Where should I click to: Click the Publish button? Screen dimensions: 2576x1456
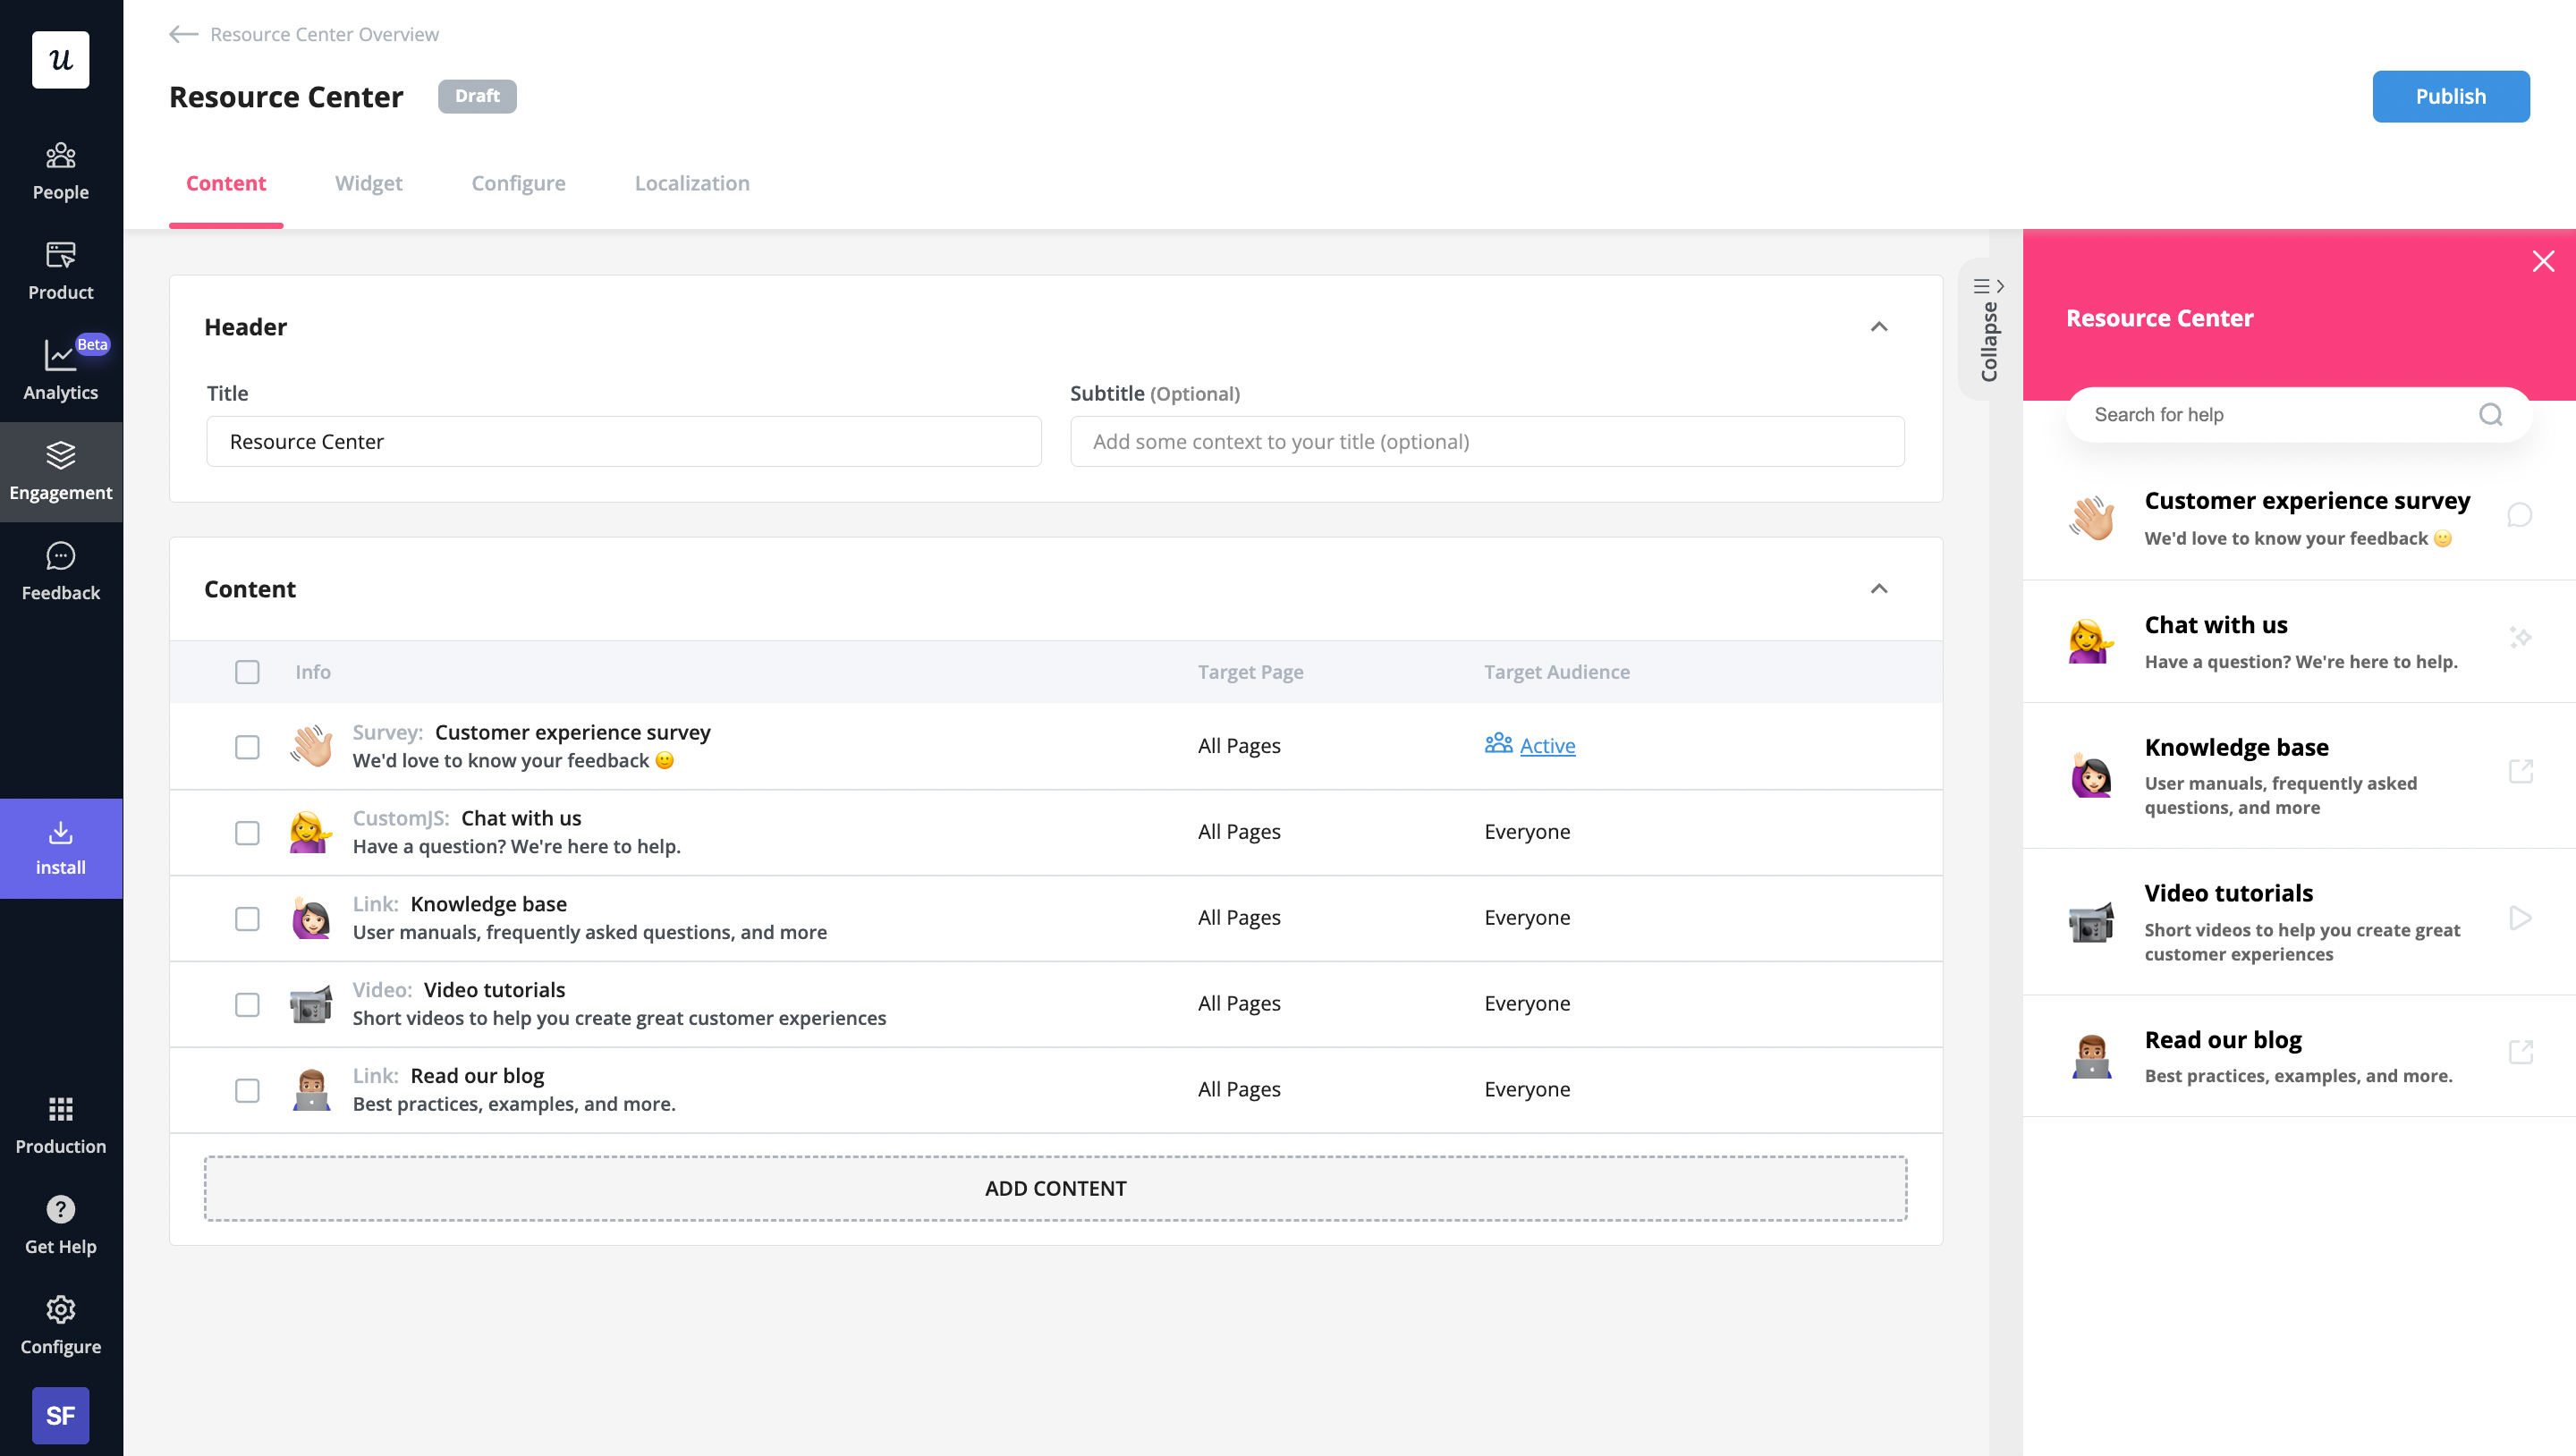pyautogui.click(x=2450, y=96)
